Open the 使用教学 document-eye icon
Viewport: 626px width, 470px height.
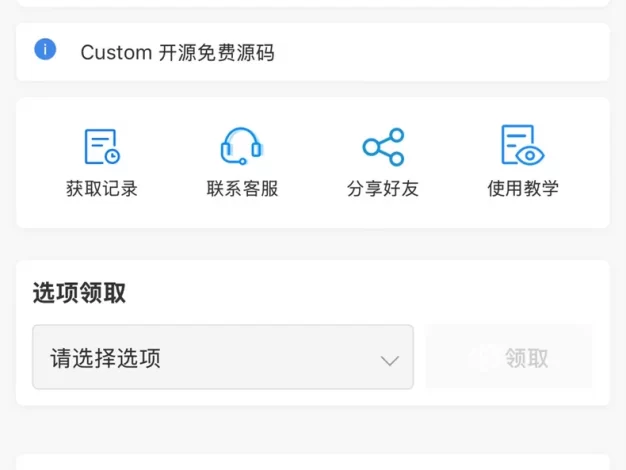523,145
